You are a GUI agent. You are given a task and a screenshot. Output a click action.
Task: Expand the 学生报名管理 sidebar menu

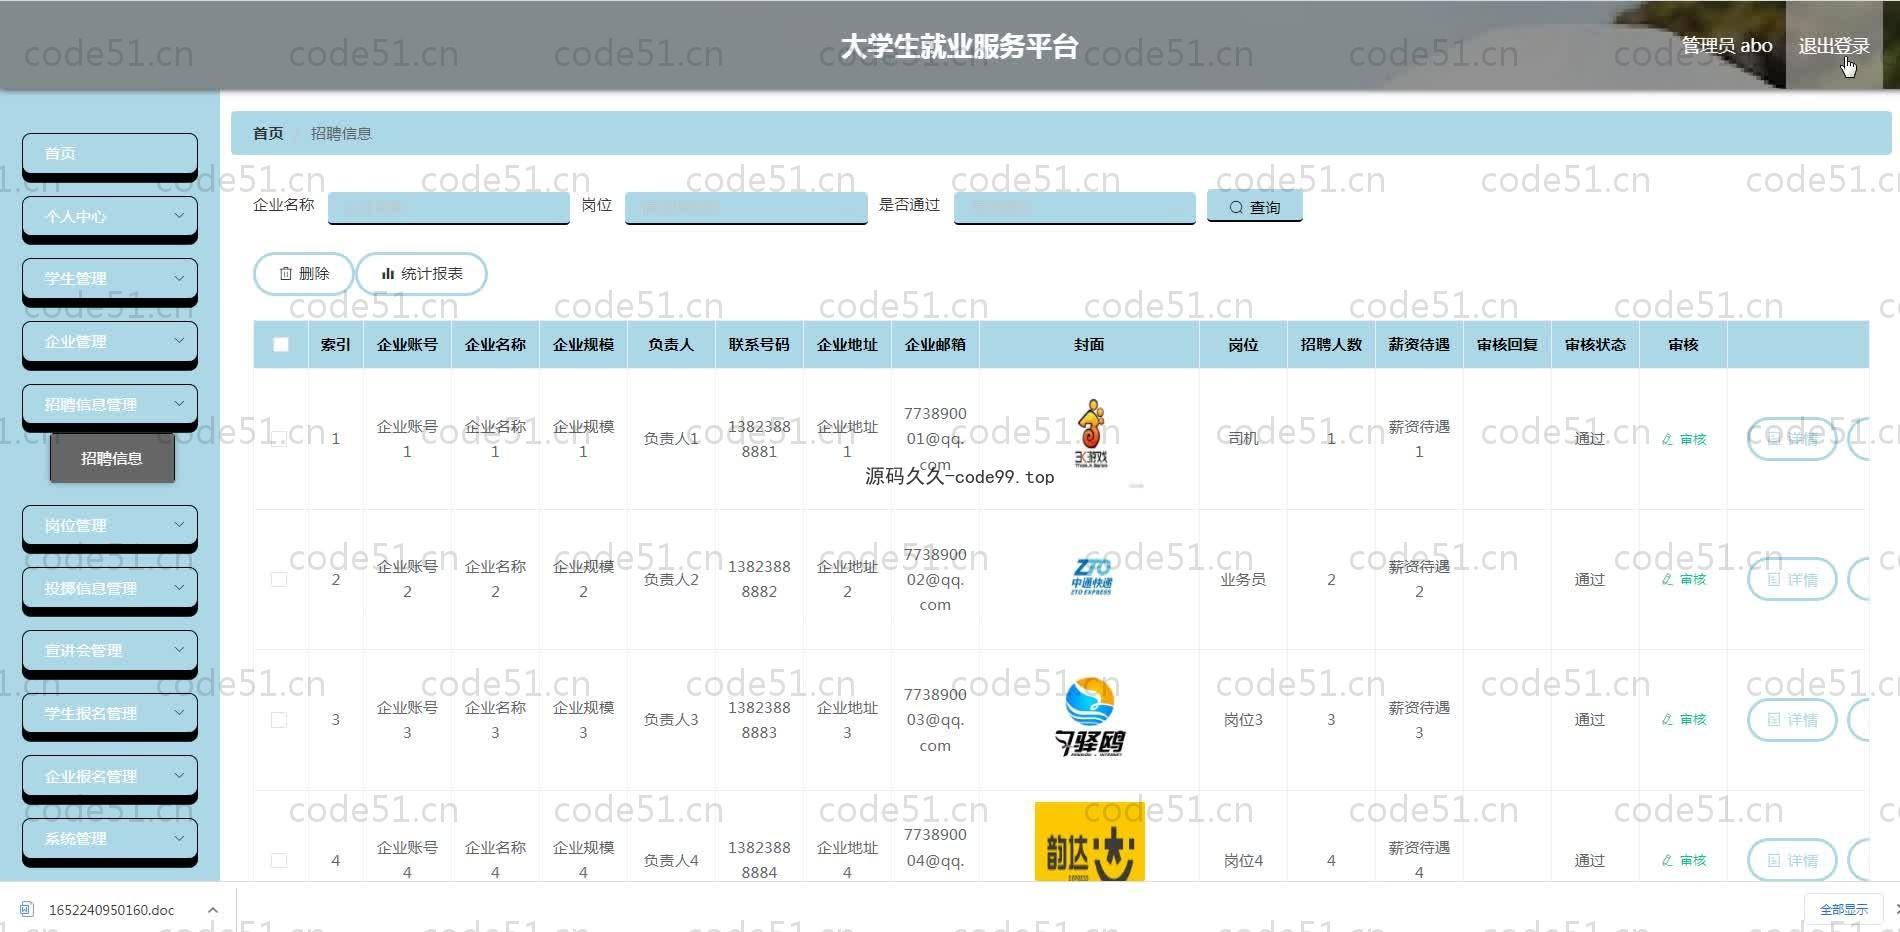[109, 713]
